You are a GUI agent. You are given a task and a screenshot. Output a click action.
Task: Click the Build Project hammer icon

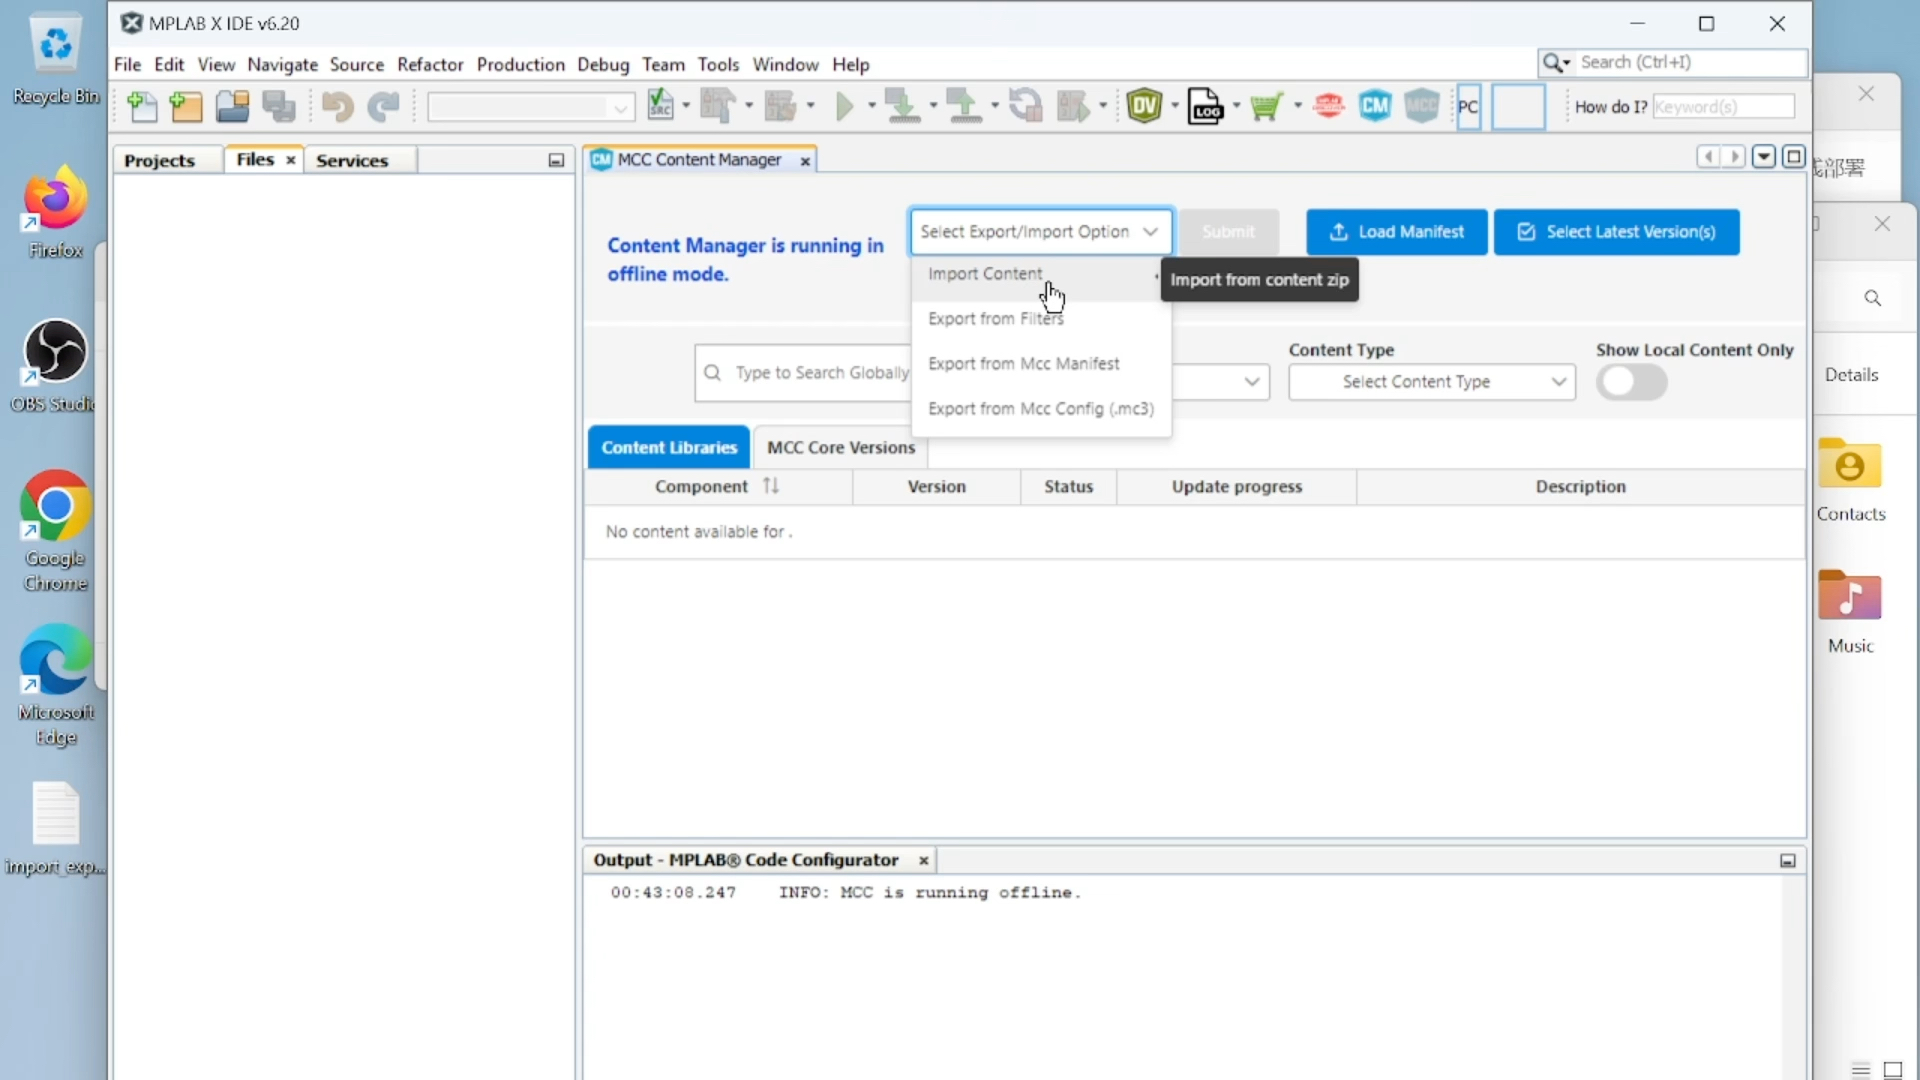(x=717, y=105)
